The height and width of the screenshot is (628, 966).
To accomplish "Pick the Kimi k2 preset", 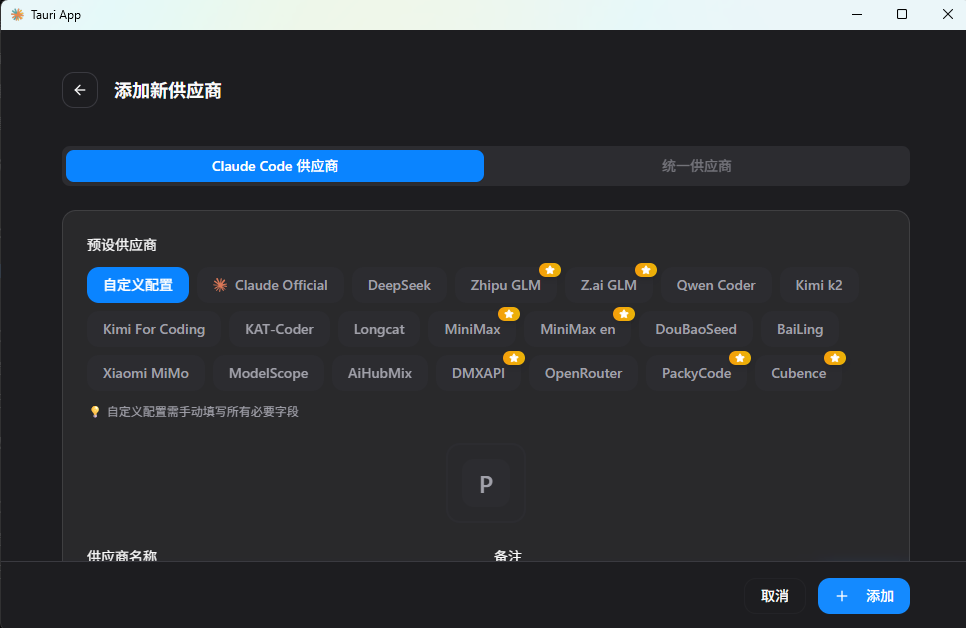I will coord(819,285).
